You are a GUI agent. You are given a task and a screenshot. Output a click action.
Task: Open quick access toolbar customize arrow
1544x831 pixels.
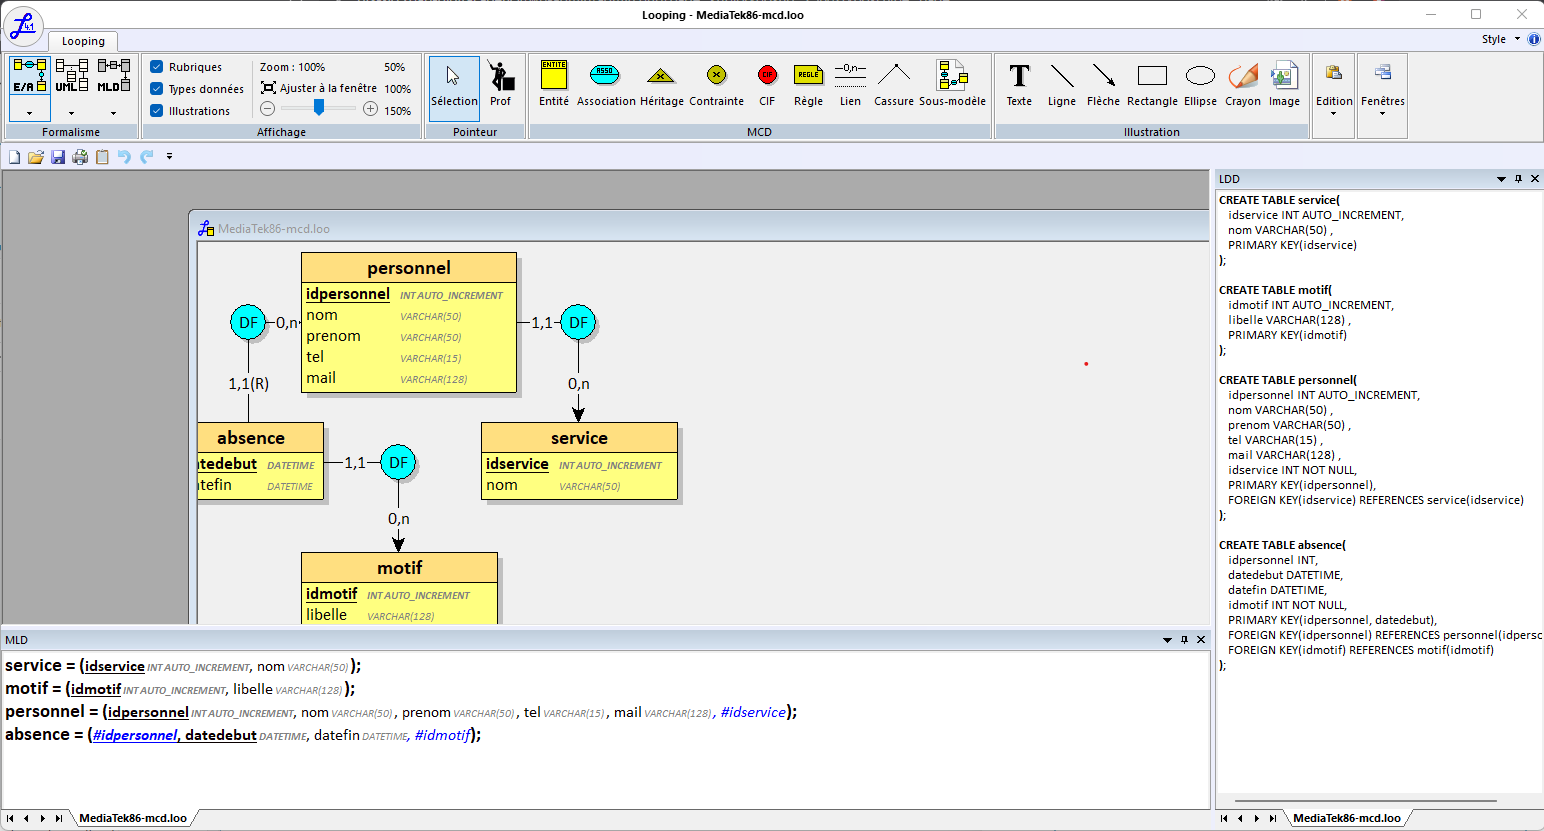click(169, 157)
